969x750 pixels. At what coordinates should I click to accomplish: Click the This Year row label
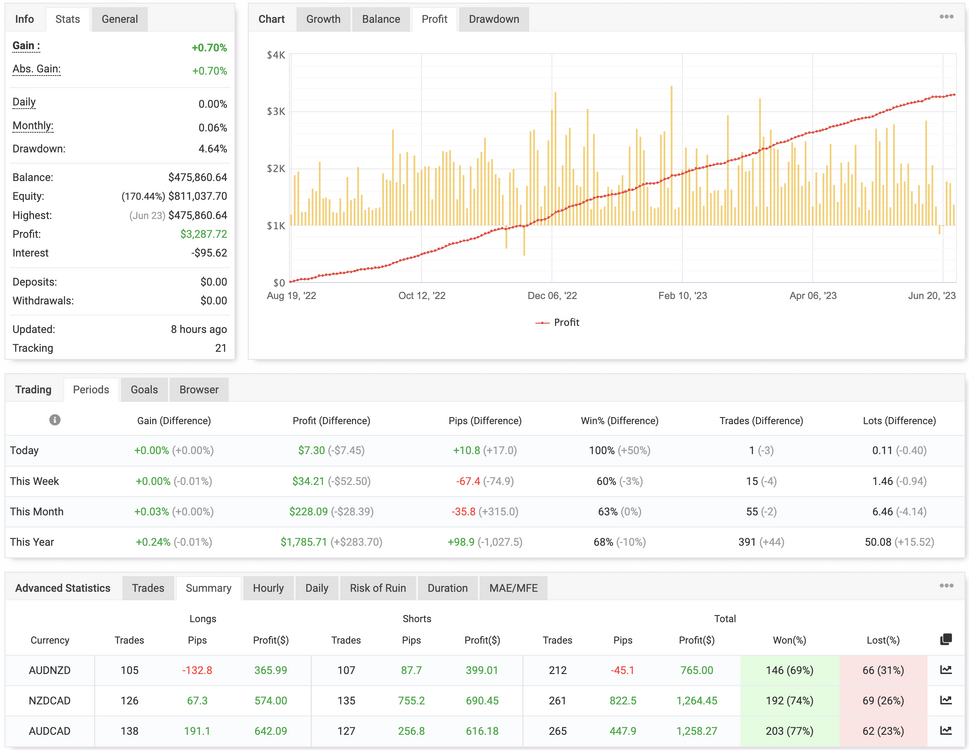point(32,542)
